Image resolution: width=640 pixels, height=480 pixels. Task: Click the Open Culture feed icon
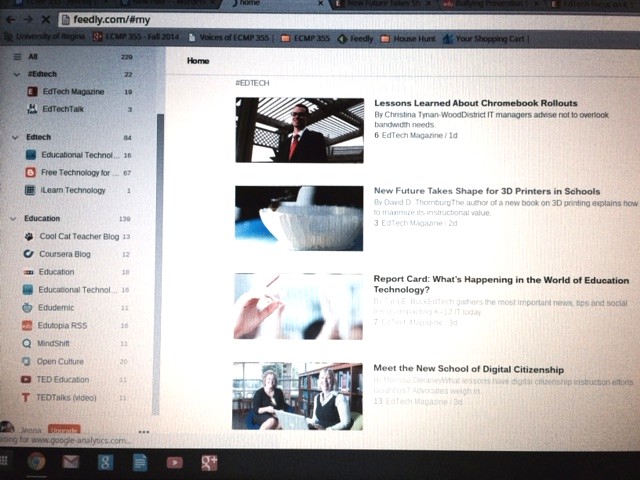[26, 361]
